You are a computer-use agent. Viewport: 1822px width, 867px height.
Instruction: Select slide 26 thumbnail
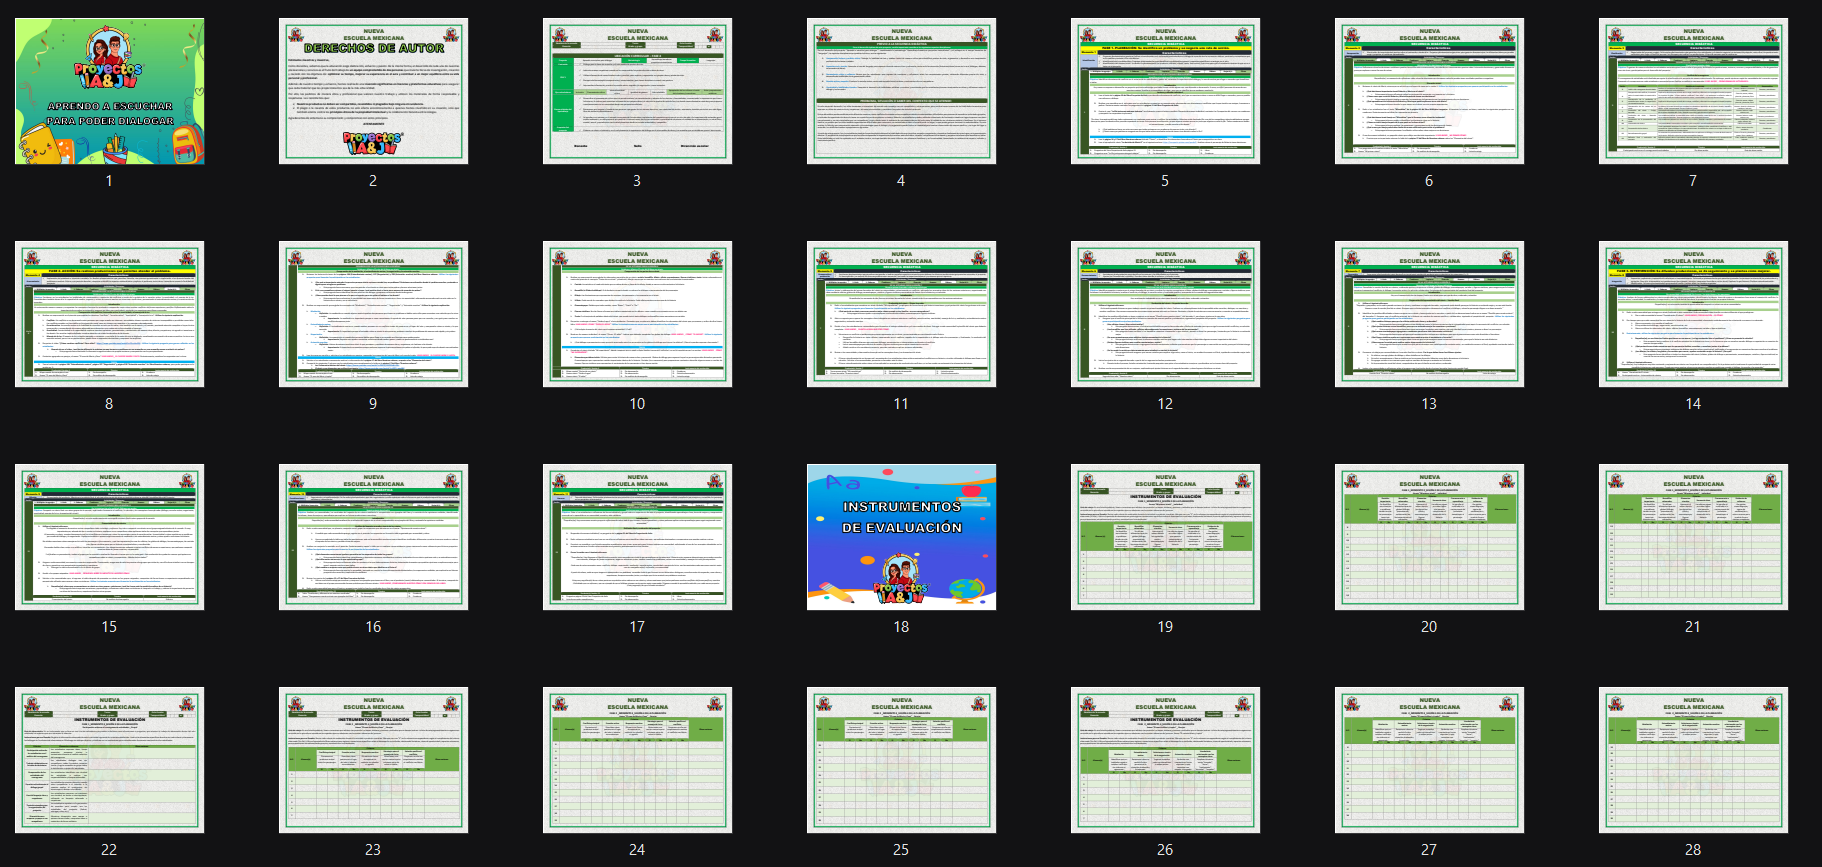[1165, 760]
